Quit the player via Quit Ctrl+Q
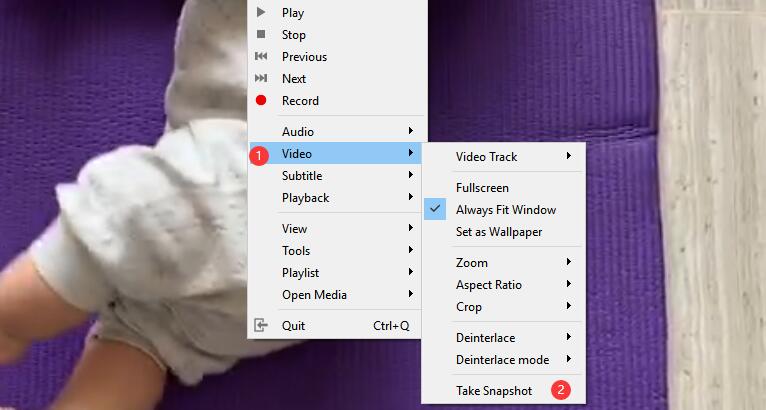Viewport: 766px width, 410px height. pos(335,325)
